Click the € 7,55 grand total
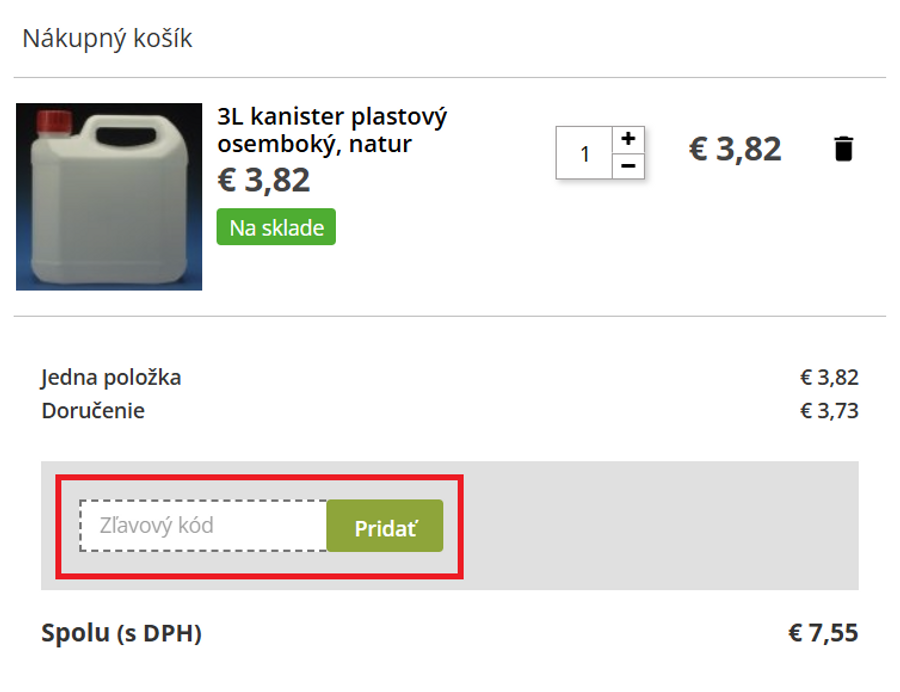The width and height of the screenshot is (900, 692). (x=823, y=633)
